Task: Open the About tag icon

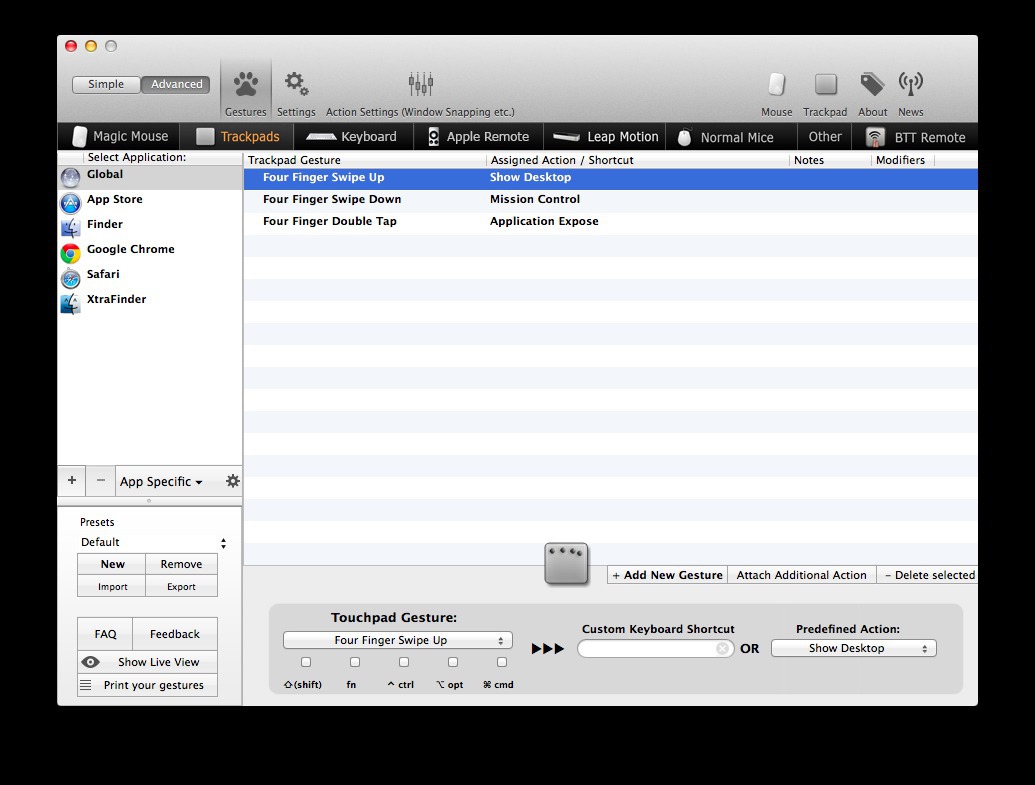Action: (872, 85)
